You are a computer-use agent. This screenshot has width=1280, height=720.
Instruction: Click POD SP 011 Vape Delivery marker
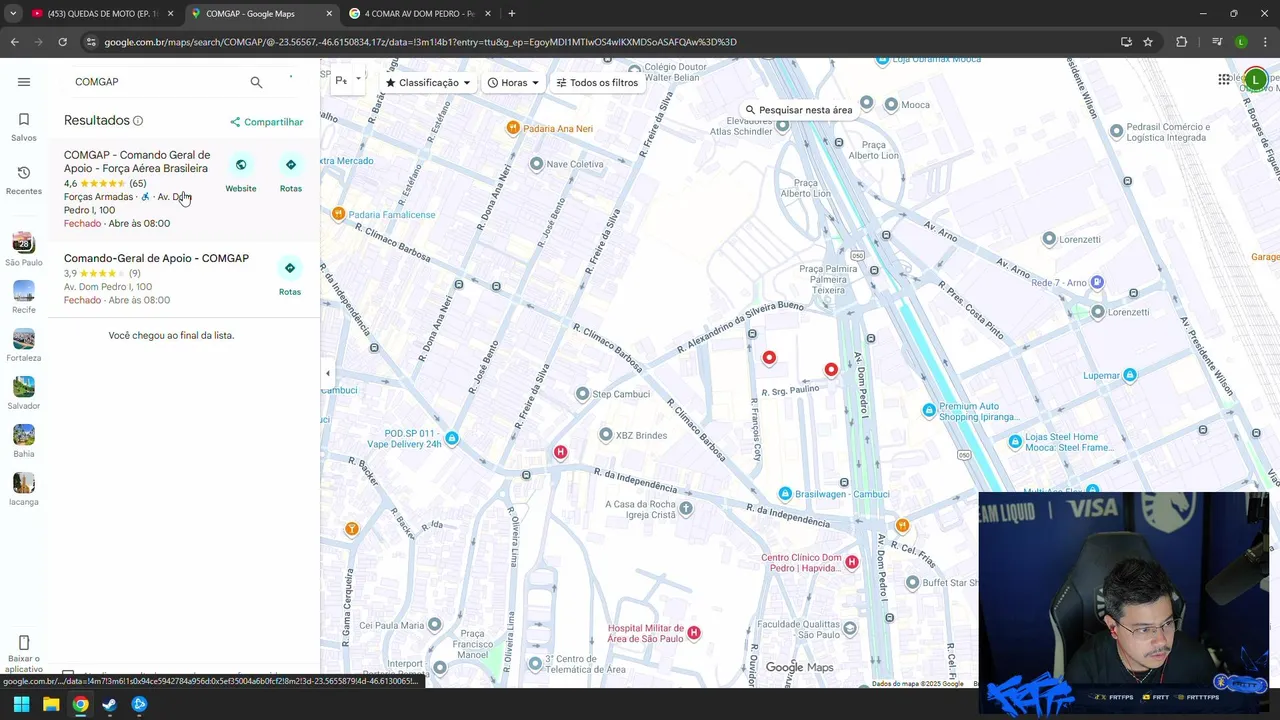tap(452, 439)
